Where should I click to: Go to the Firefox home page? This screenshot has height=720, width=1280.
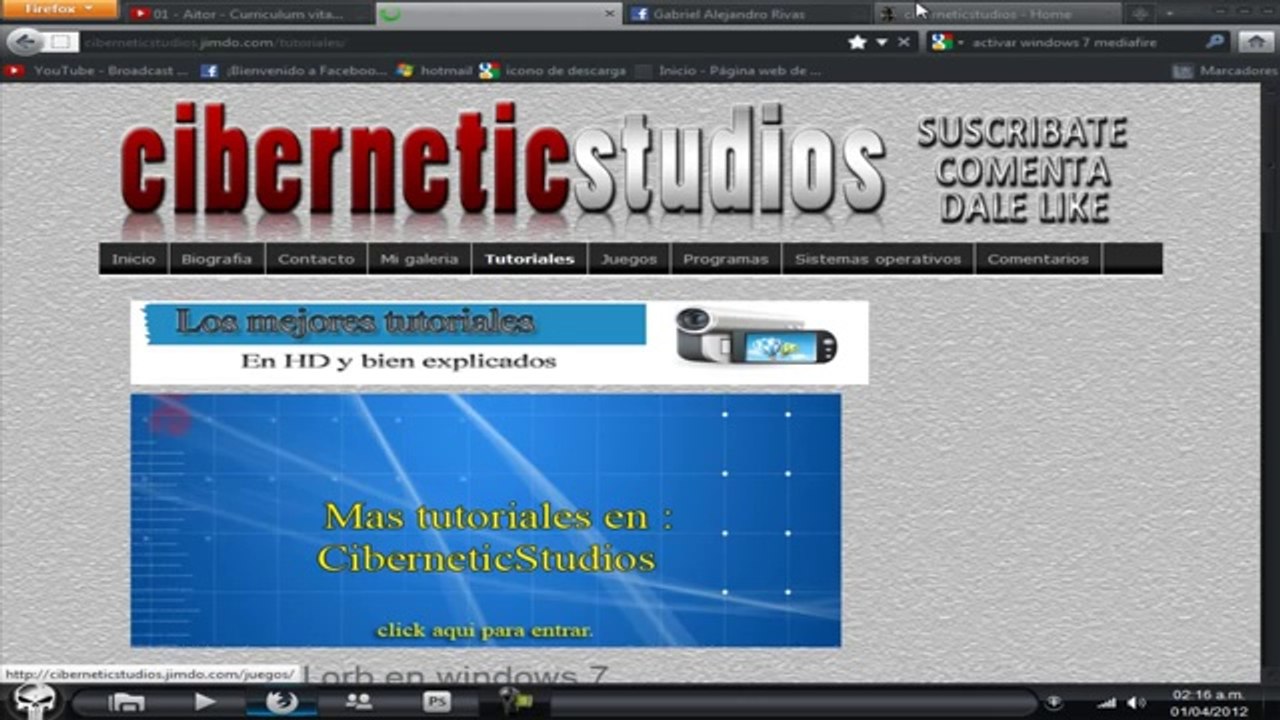click(x=1256, y=42)
